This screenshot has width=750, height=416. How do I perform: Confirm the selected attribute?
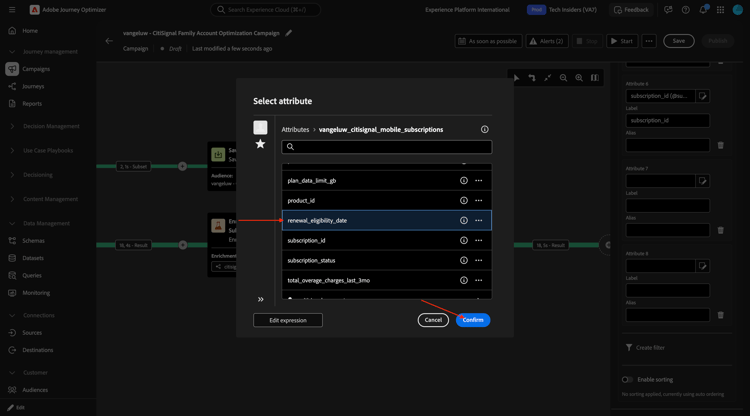point(473,320)
